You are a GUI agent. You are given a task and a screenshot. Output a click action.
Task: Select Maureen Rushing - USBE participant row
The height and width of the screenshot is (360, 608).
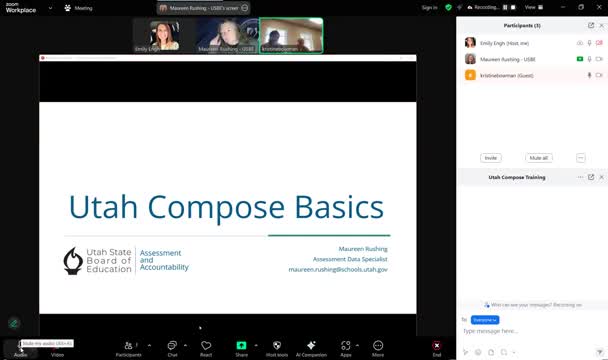tap(532, 59)
